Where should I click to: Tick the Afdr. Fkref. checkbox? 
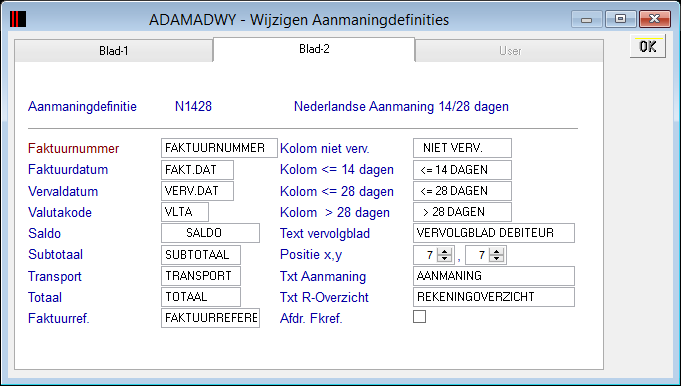(420, 317)
